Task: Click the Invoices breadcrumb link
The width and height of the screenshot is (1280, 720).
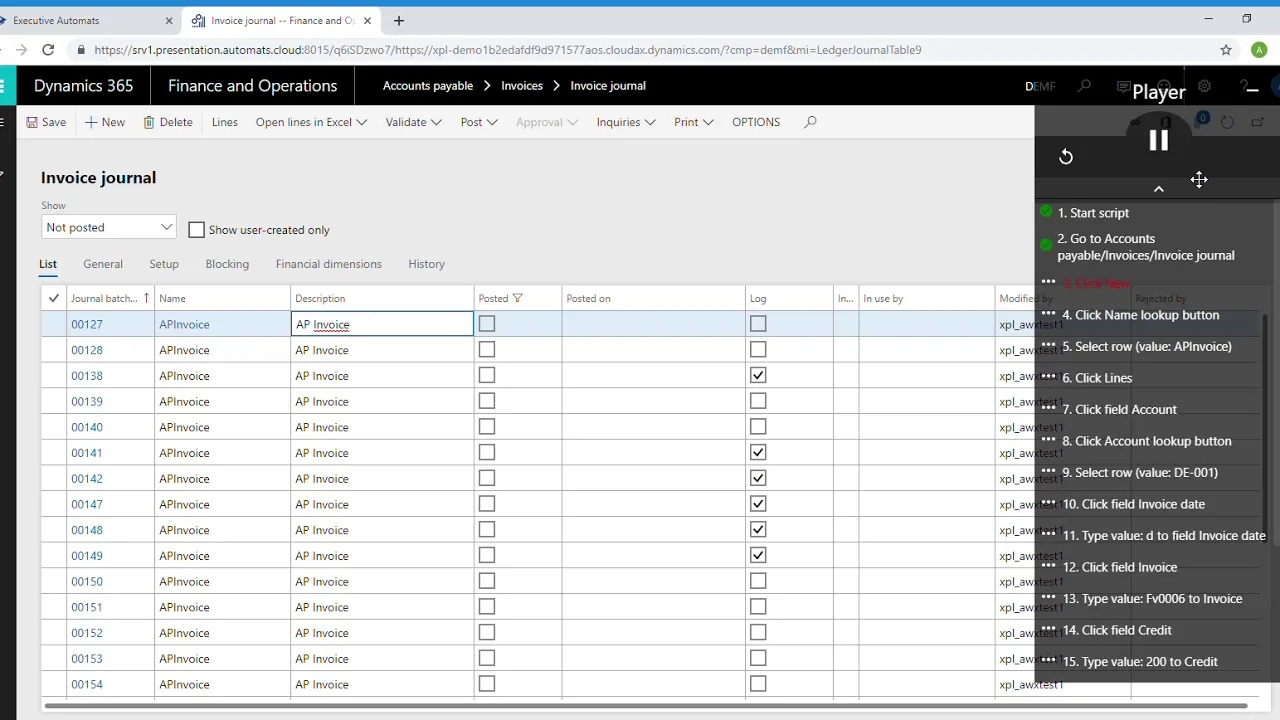Action: click(x=521, y=85)
